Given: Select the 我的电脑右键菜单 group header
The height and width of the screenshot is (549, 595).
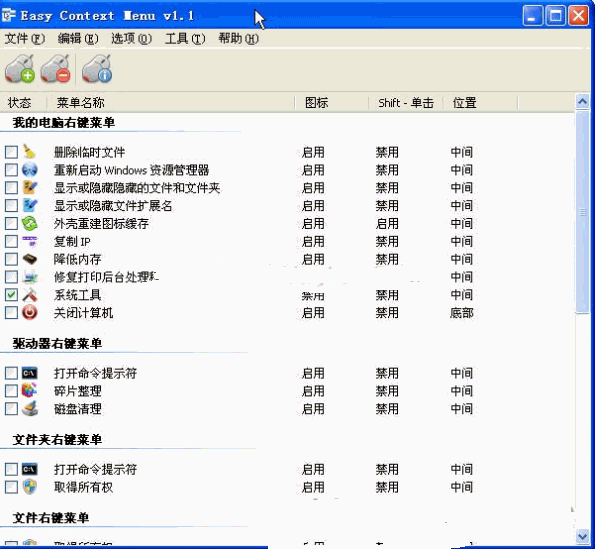Looking at the screenshot, I should click(63, 123).
